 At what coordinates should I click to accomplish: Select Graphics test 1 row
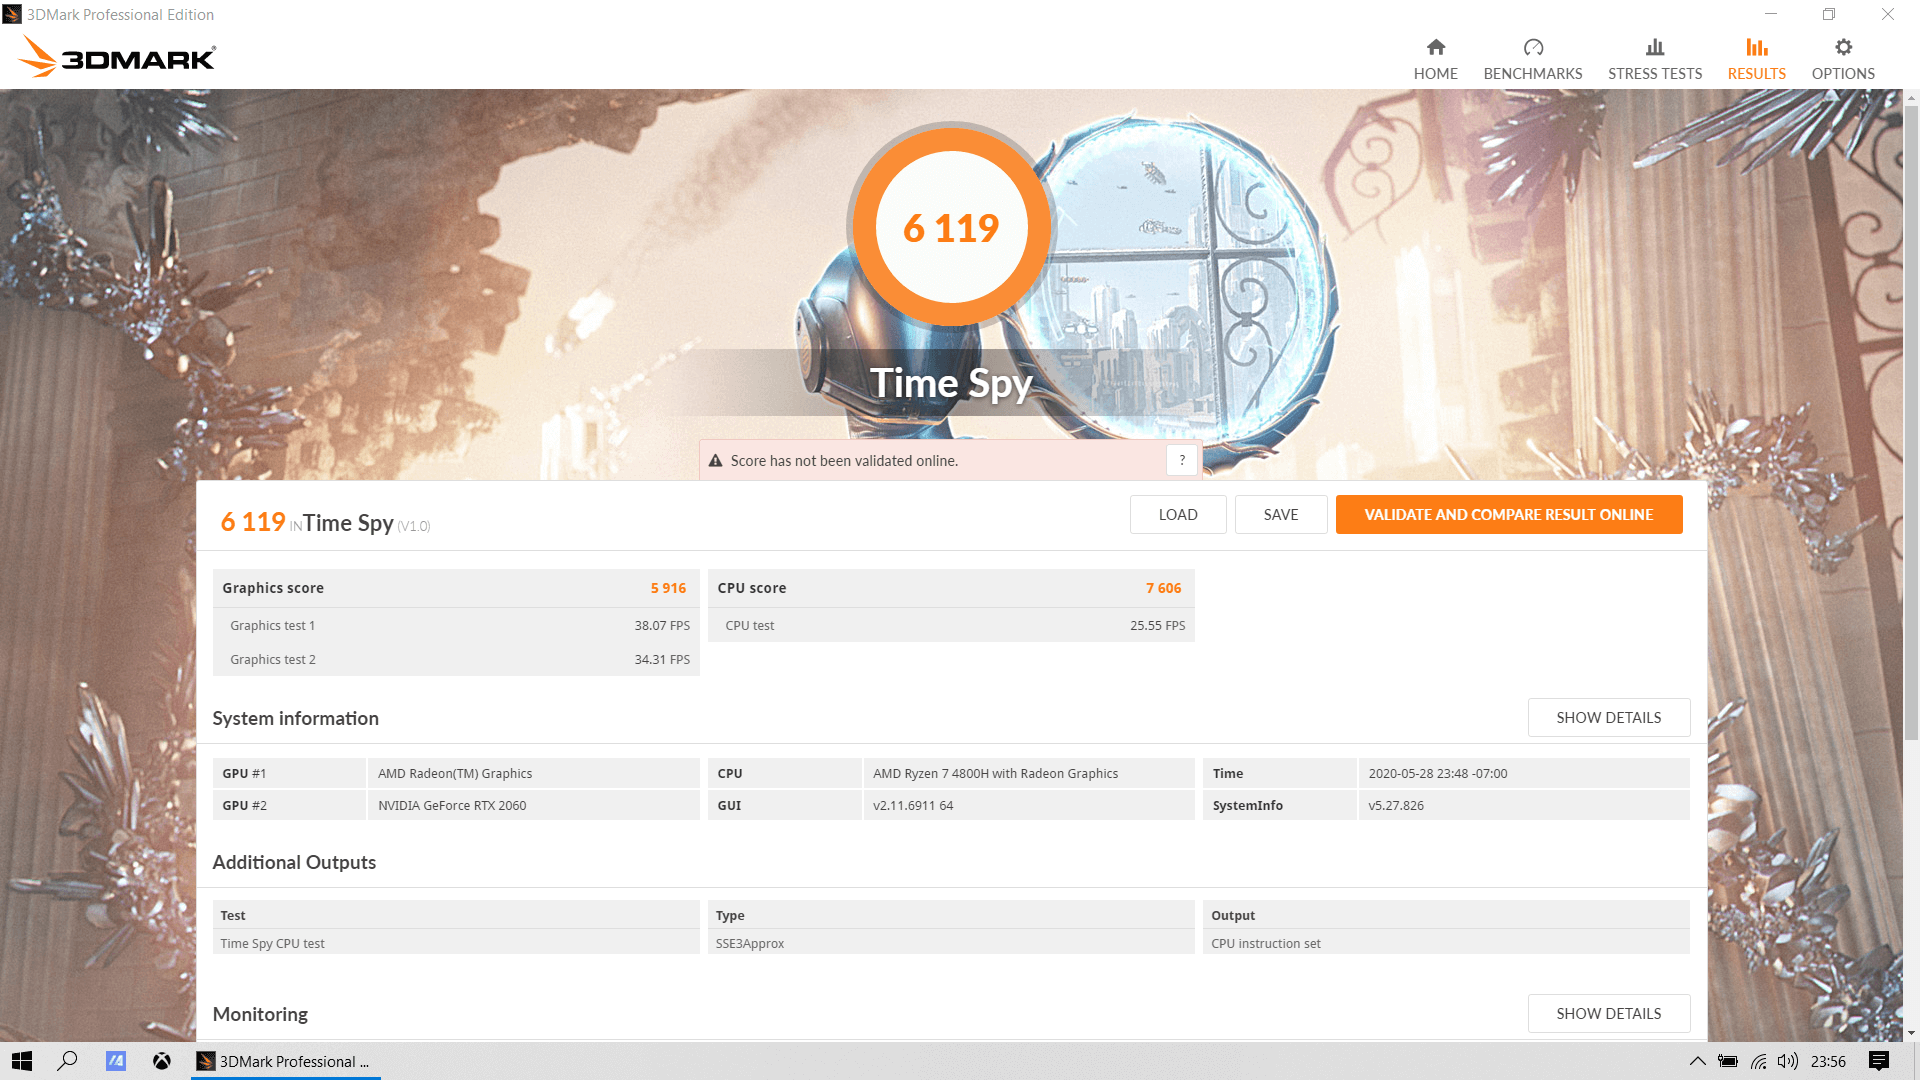coord(456,625)
